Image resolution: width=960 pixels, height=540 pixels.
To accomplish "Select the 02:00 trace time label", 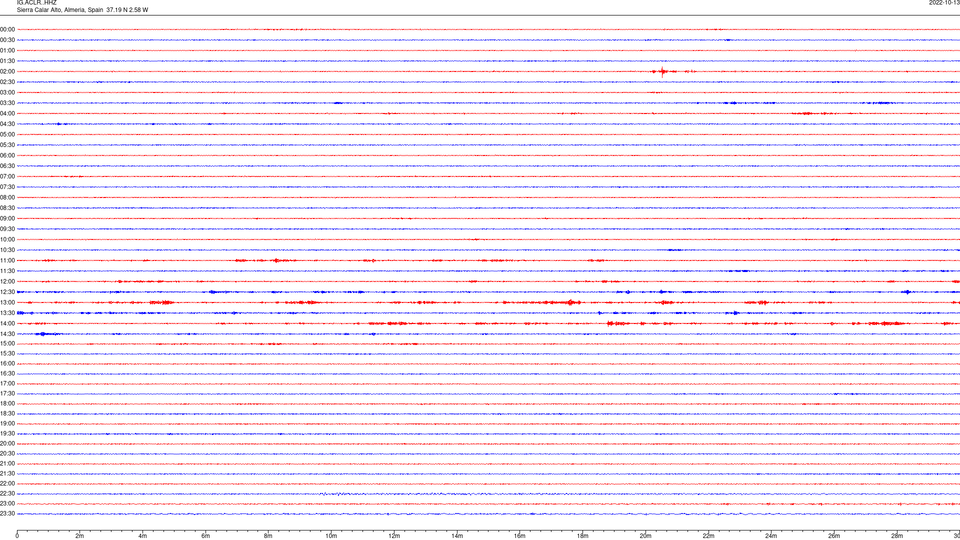I will pos(7,71).
